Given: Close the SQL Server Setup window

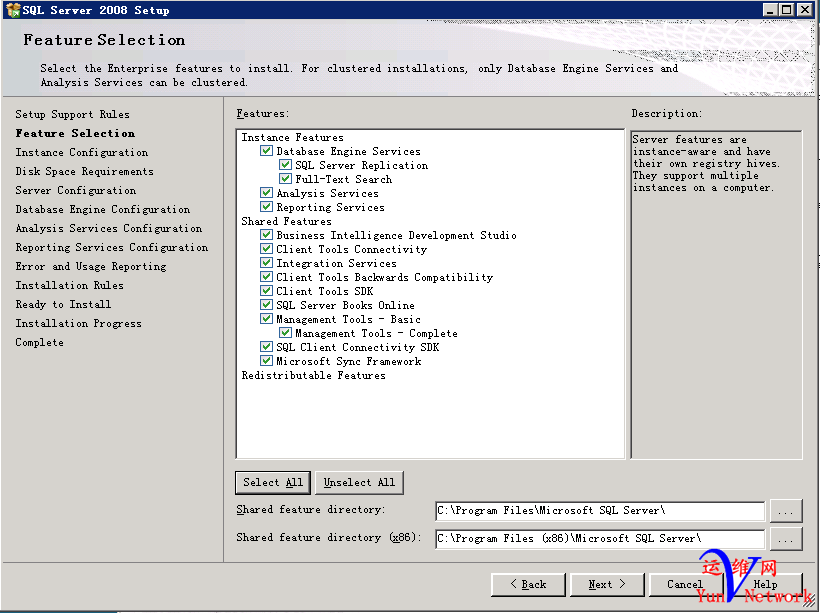Looking at the screenshot, I should (x=805, y=10).
